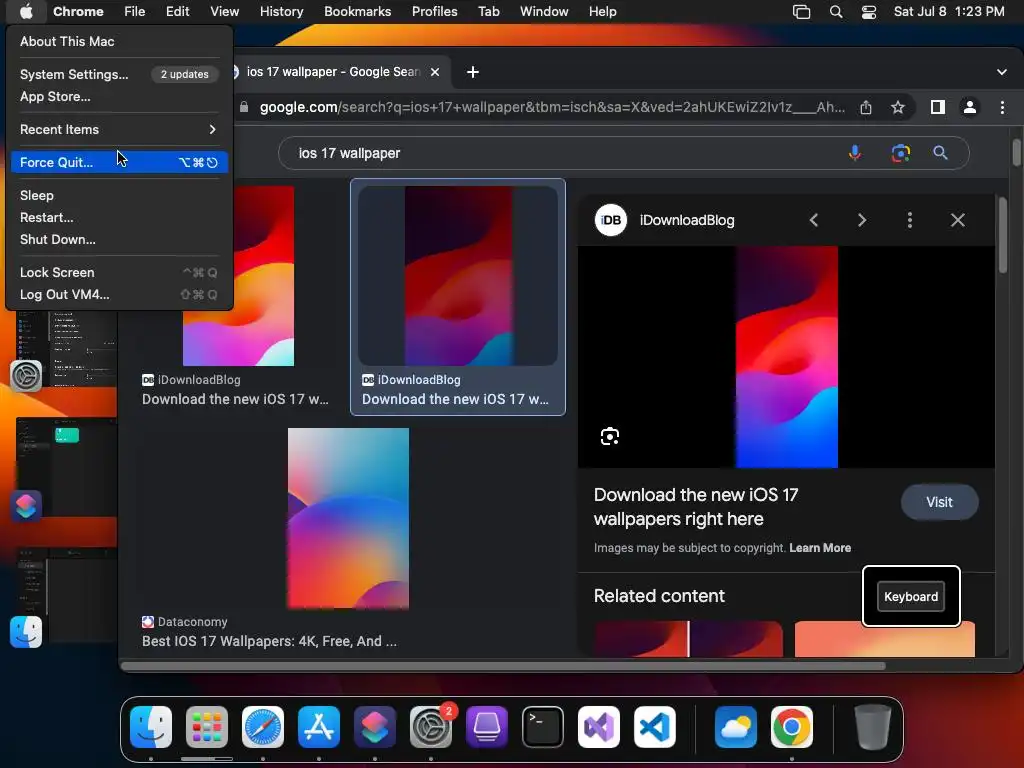This screenshot has width=1024, height=768.
Task: Show next image in preview panel
Action: [862, 220]
